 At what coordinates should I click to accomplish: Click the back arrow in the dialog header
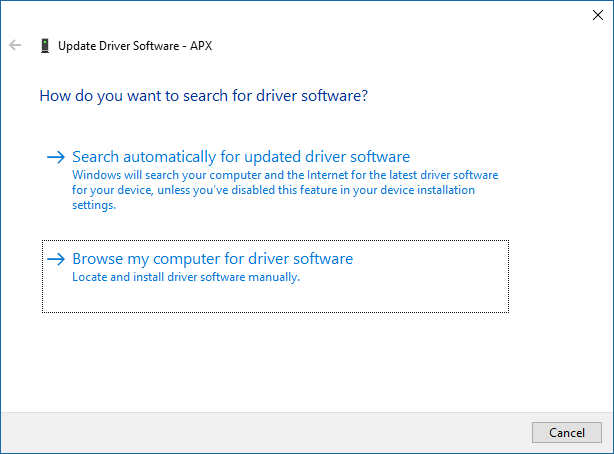point(15,45)
